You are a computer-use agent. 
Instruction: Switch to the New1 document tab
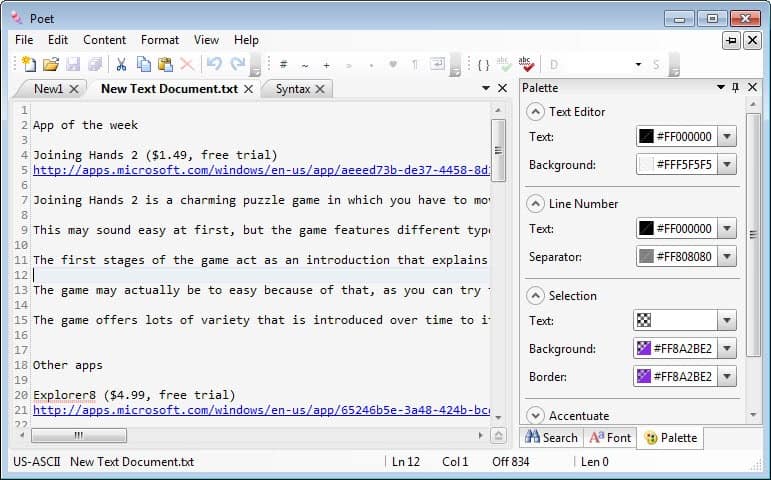point(48,89)
